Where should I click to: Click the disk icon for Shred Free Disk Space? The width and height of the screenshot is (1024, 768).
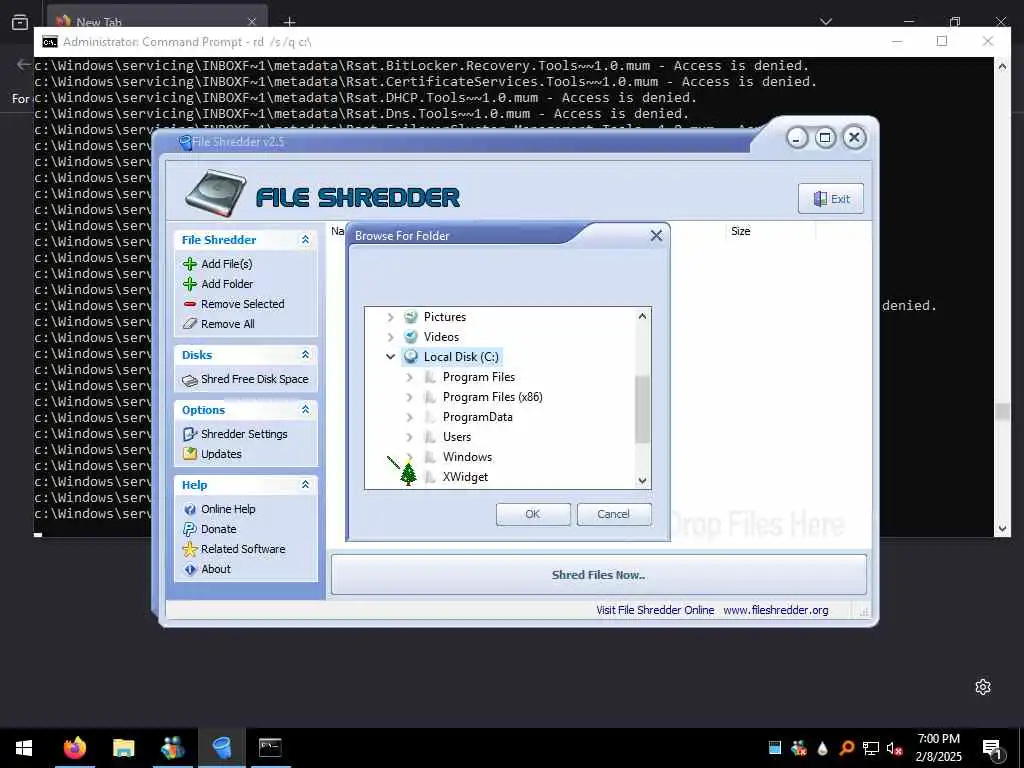[x=189, y=379]
